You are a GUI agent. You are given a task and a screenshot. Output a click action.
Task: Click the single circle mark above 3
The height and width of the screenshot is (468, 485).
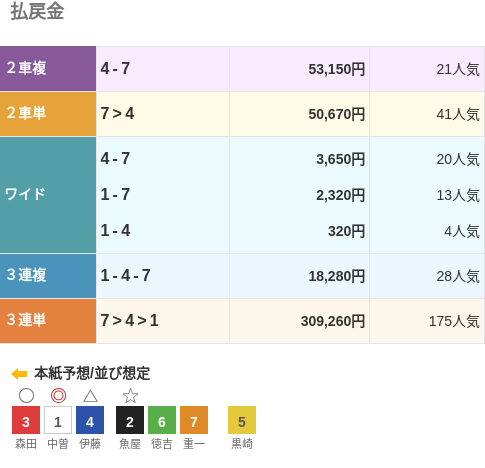pos(26,396)
